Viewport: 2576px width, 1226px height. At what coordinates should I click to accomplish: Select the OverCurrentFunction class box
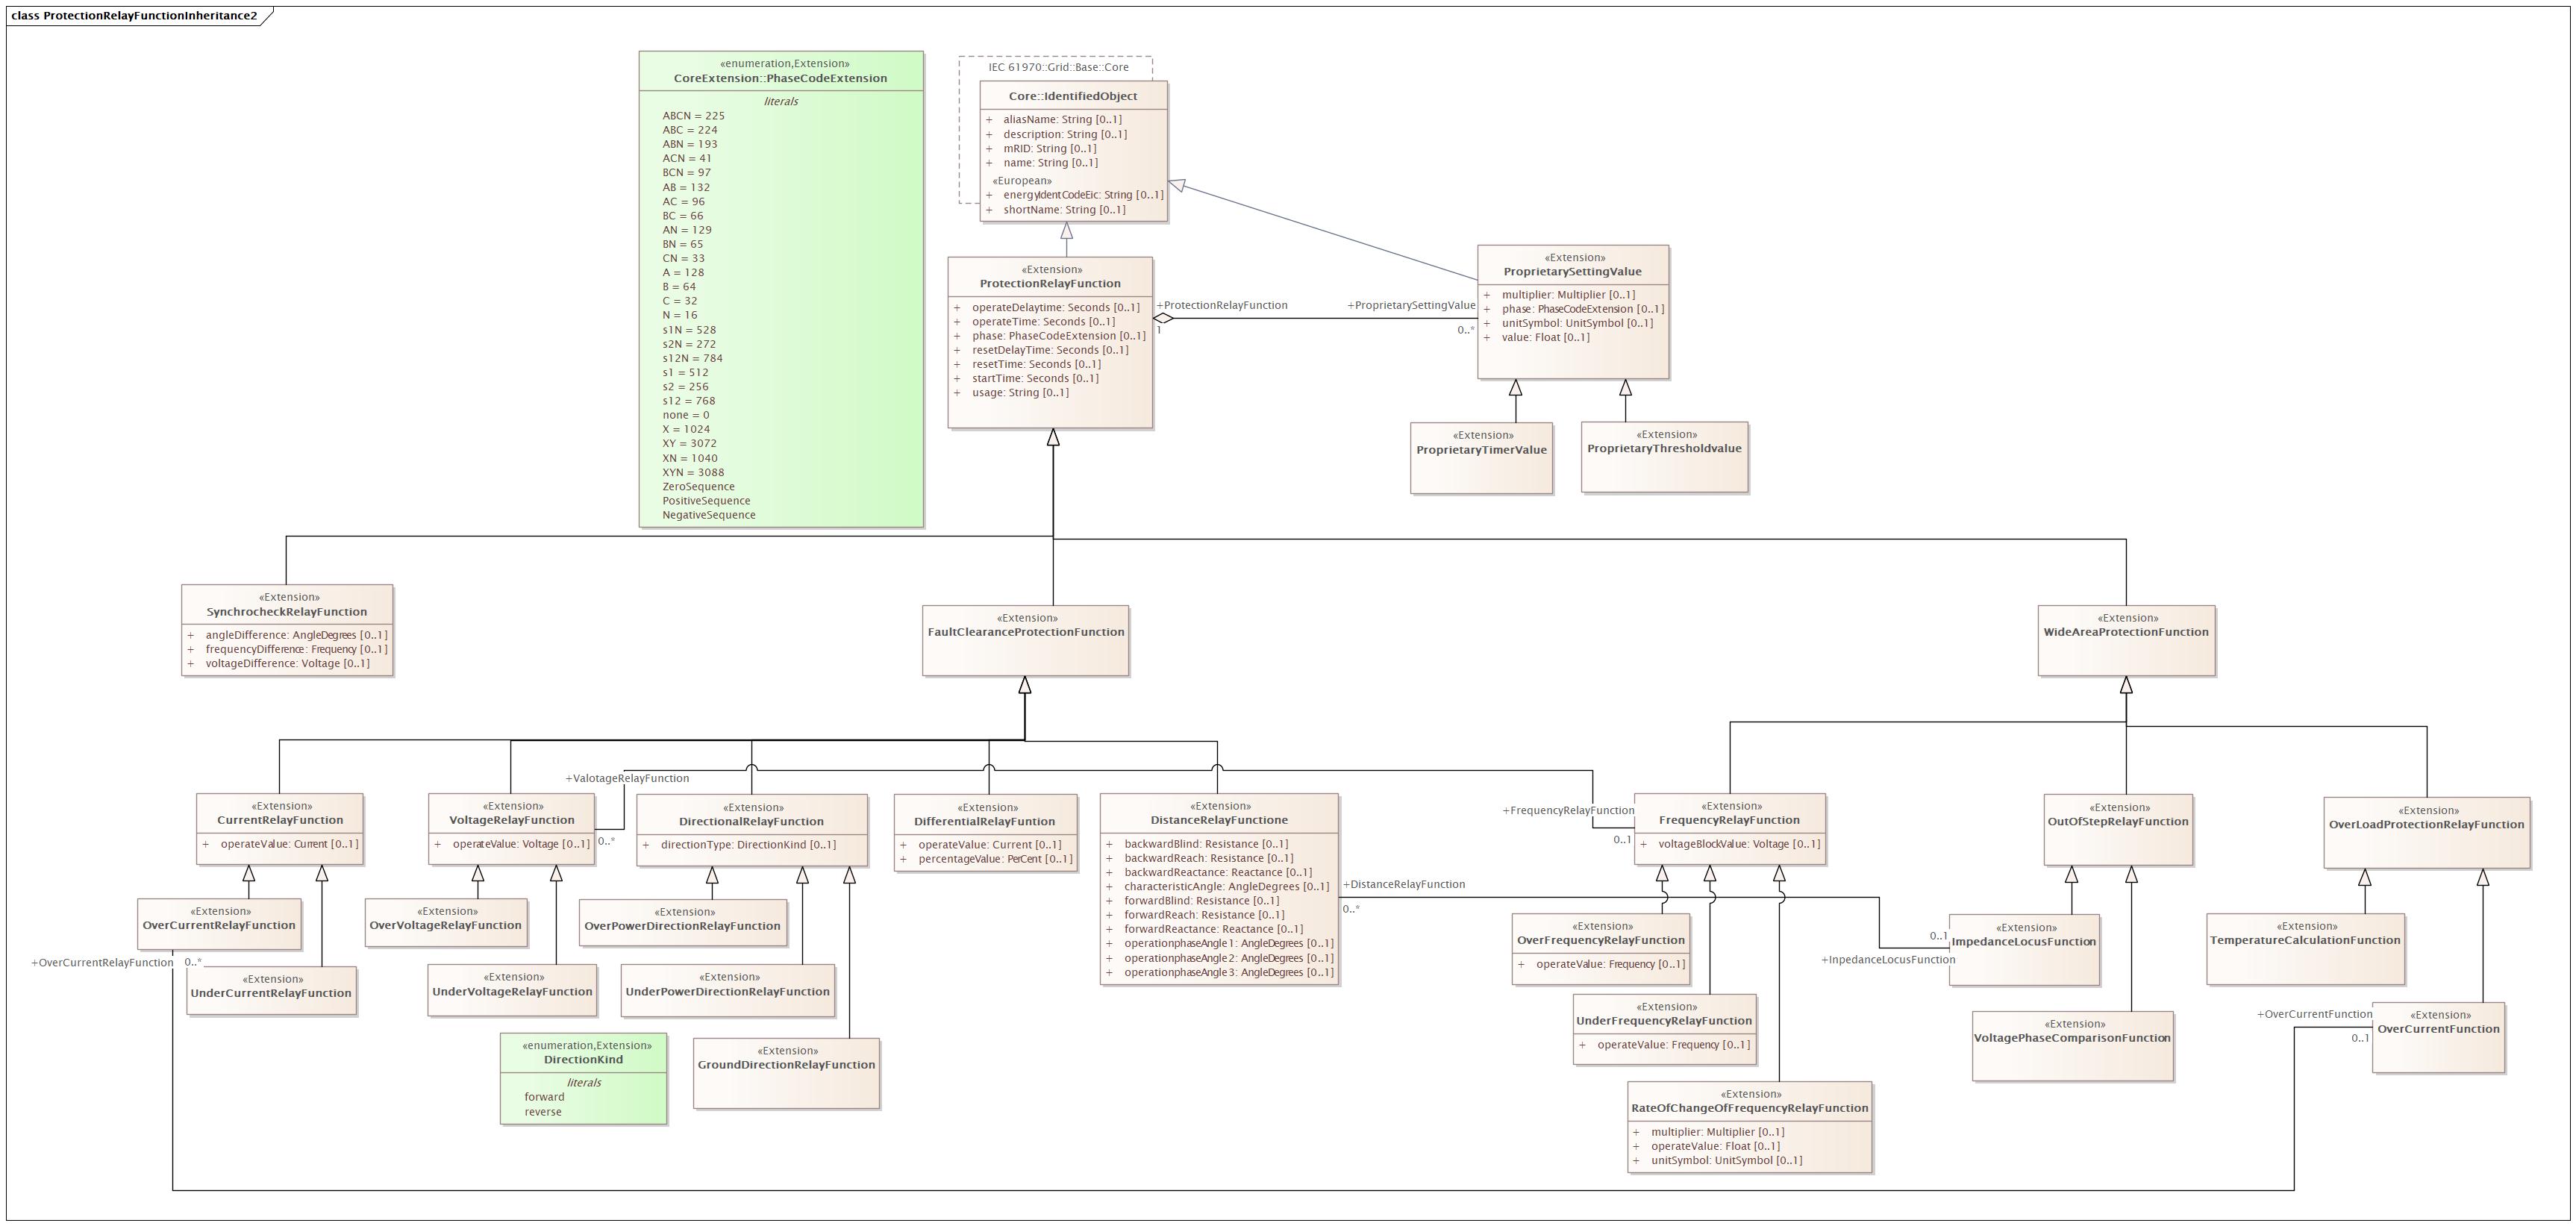(x=2438, y=1038)
